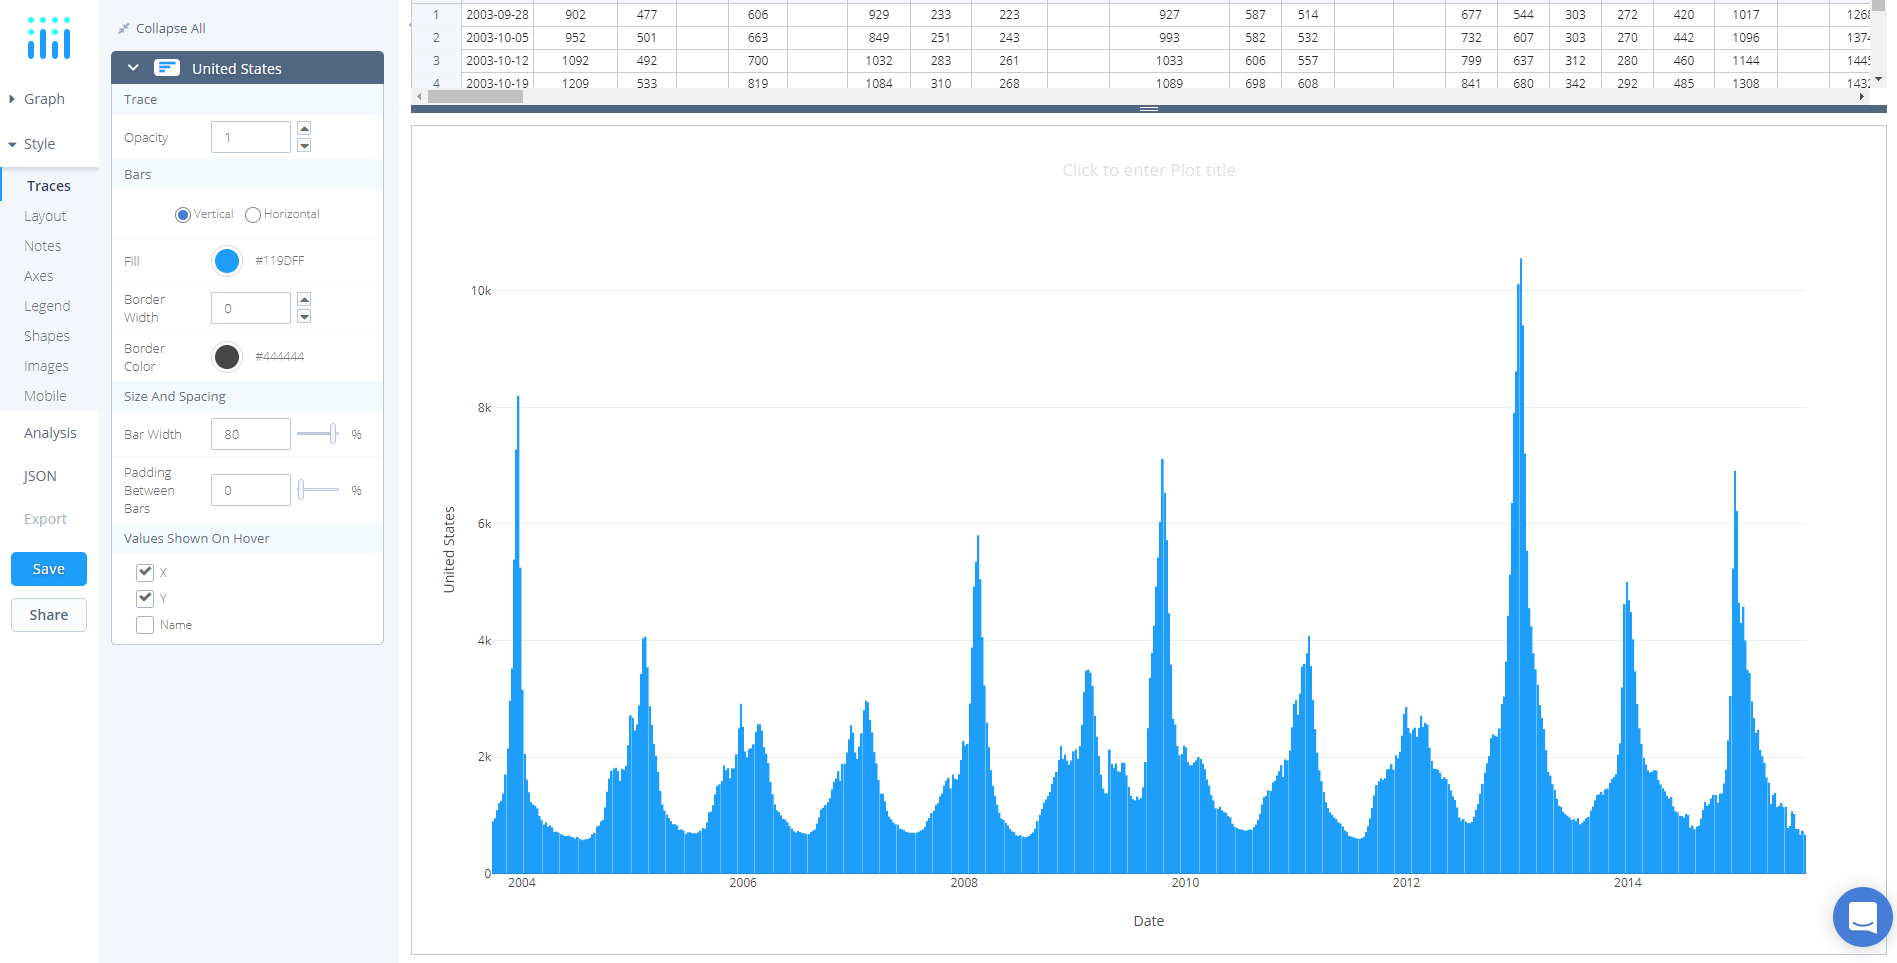Open the Layout style tab
Viewport: 1897px width, 963px height.
tap(45, 216)
